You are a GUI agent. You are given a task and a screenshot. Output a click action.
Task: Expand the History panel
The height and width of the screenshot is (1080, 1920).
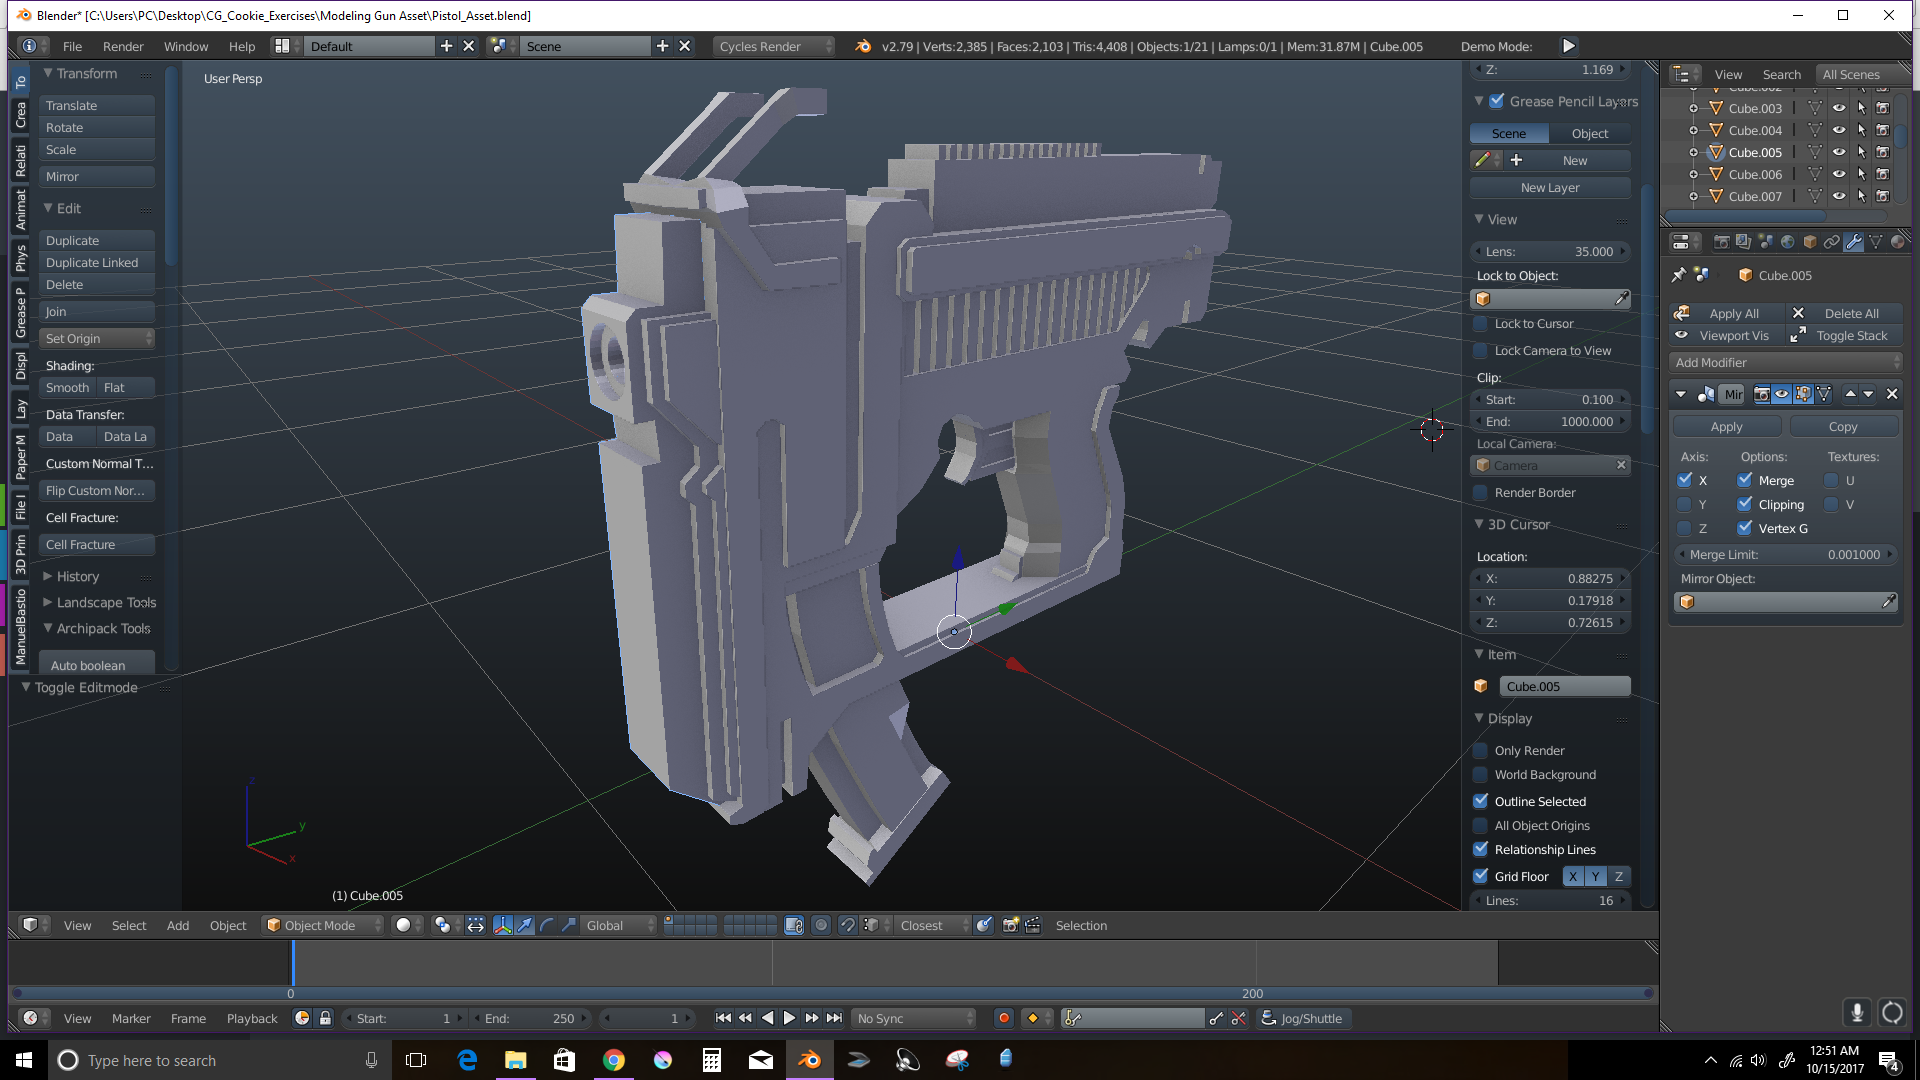point(77,577)
